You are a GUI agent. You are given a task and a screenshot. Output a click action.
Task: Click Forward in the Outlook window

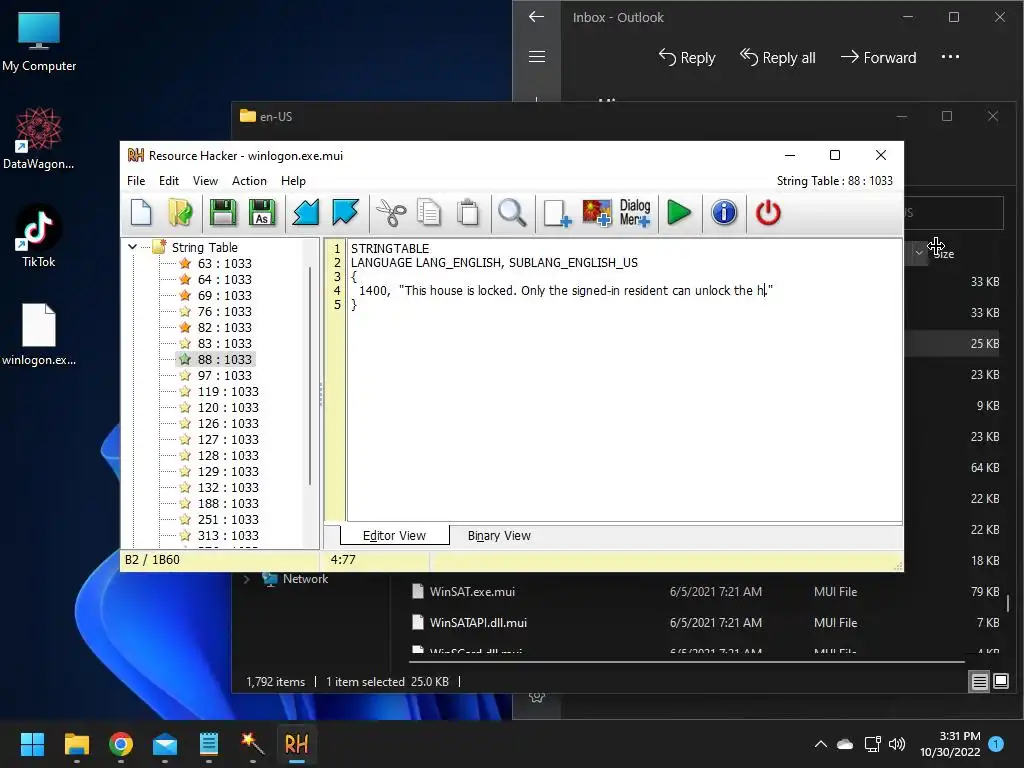[878, 57]
